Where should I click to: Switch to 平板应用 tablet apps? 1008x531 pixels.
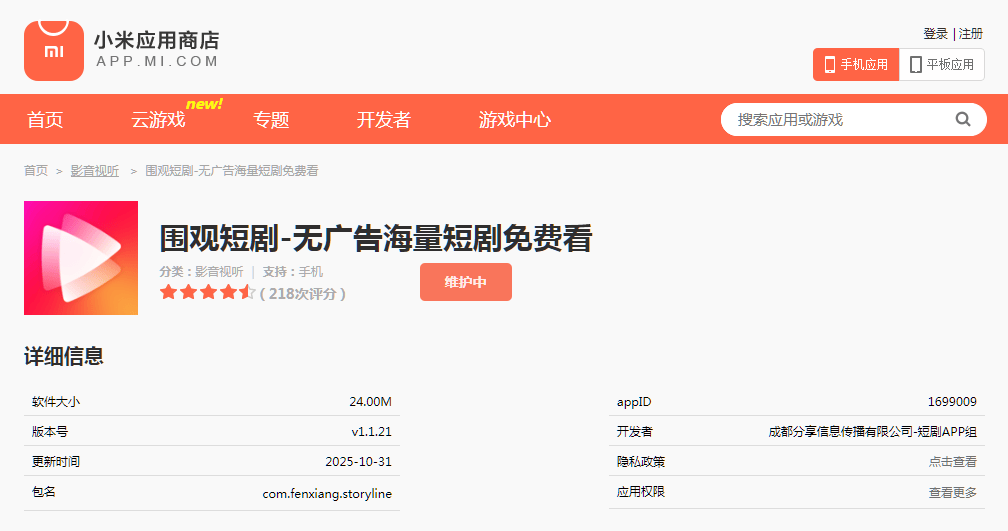(x=941, y=64)
